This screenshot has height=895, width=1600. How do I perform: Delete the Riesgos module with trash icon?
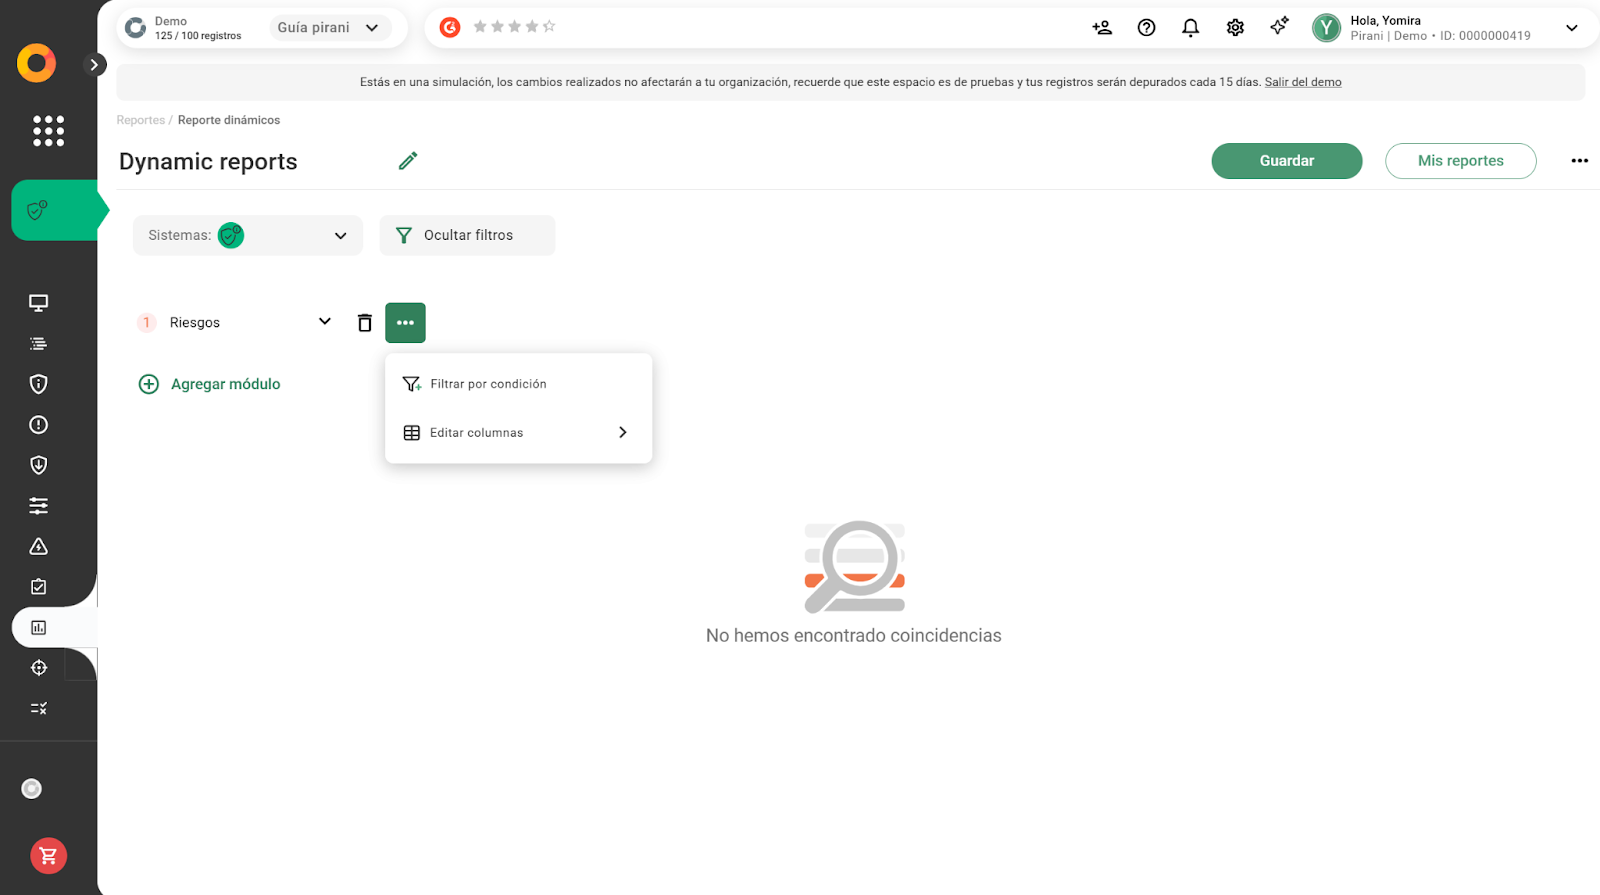point(365,323)
